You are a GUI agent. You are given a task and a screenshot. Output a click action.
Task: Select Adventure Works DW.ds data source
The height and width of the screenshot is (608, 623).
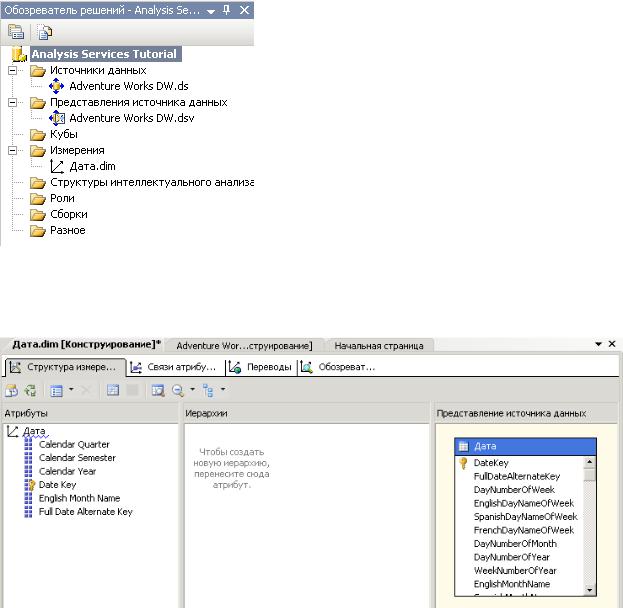point(129,86)
